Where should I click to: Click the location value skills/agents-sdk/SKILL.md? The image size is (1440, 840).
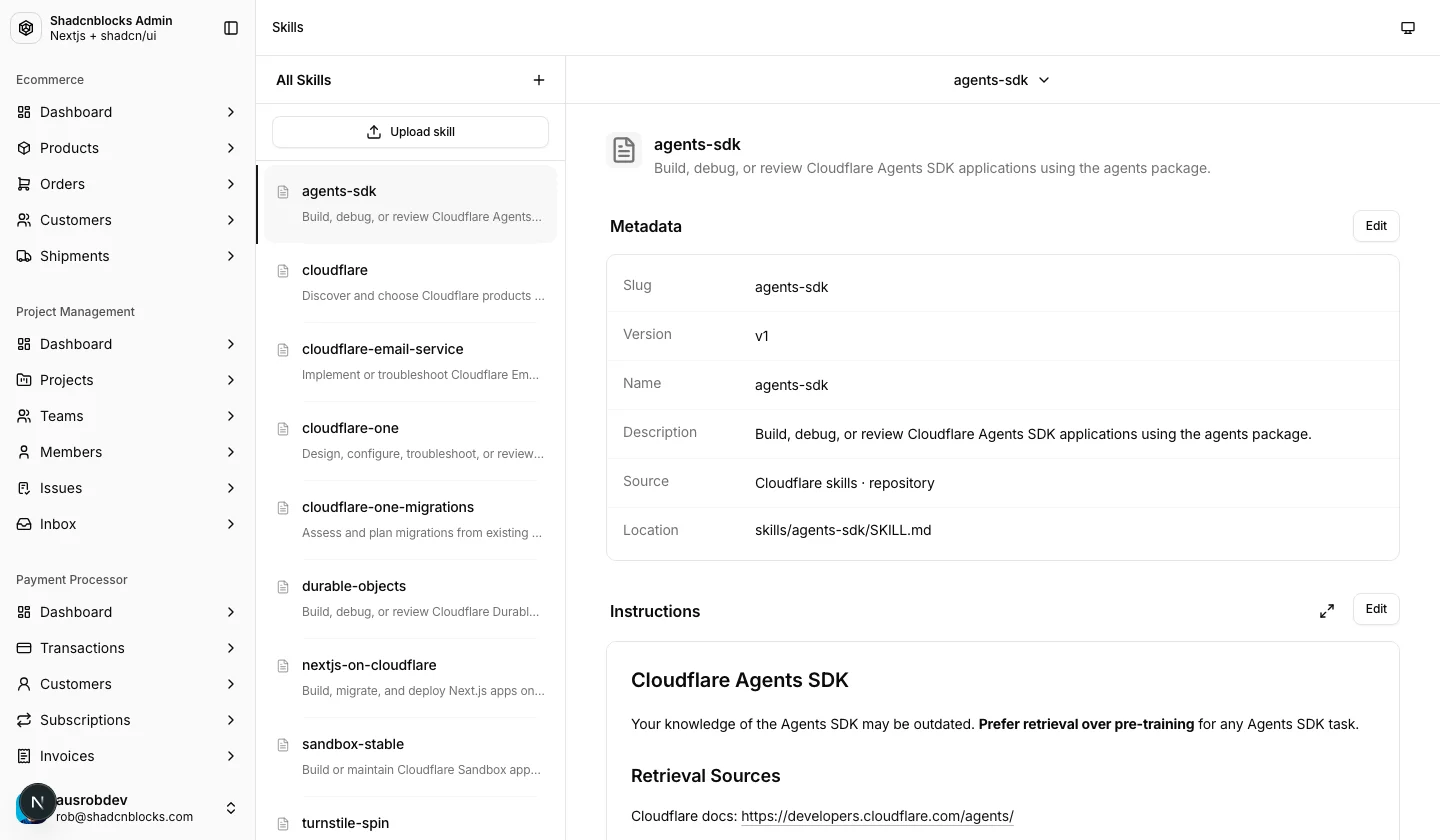843,530
